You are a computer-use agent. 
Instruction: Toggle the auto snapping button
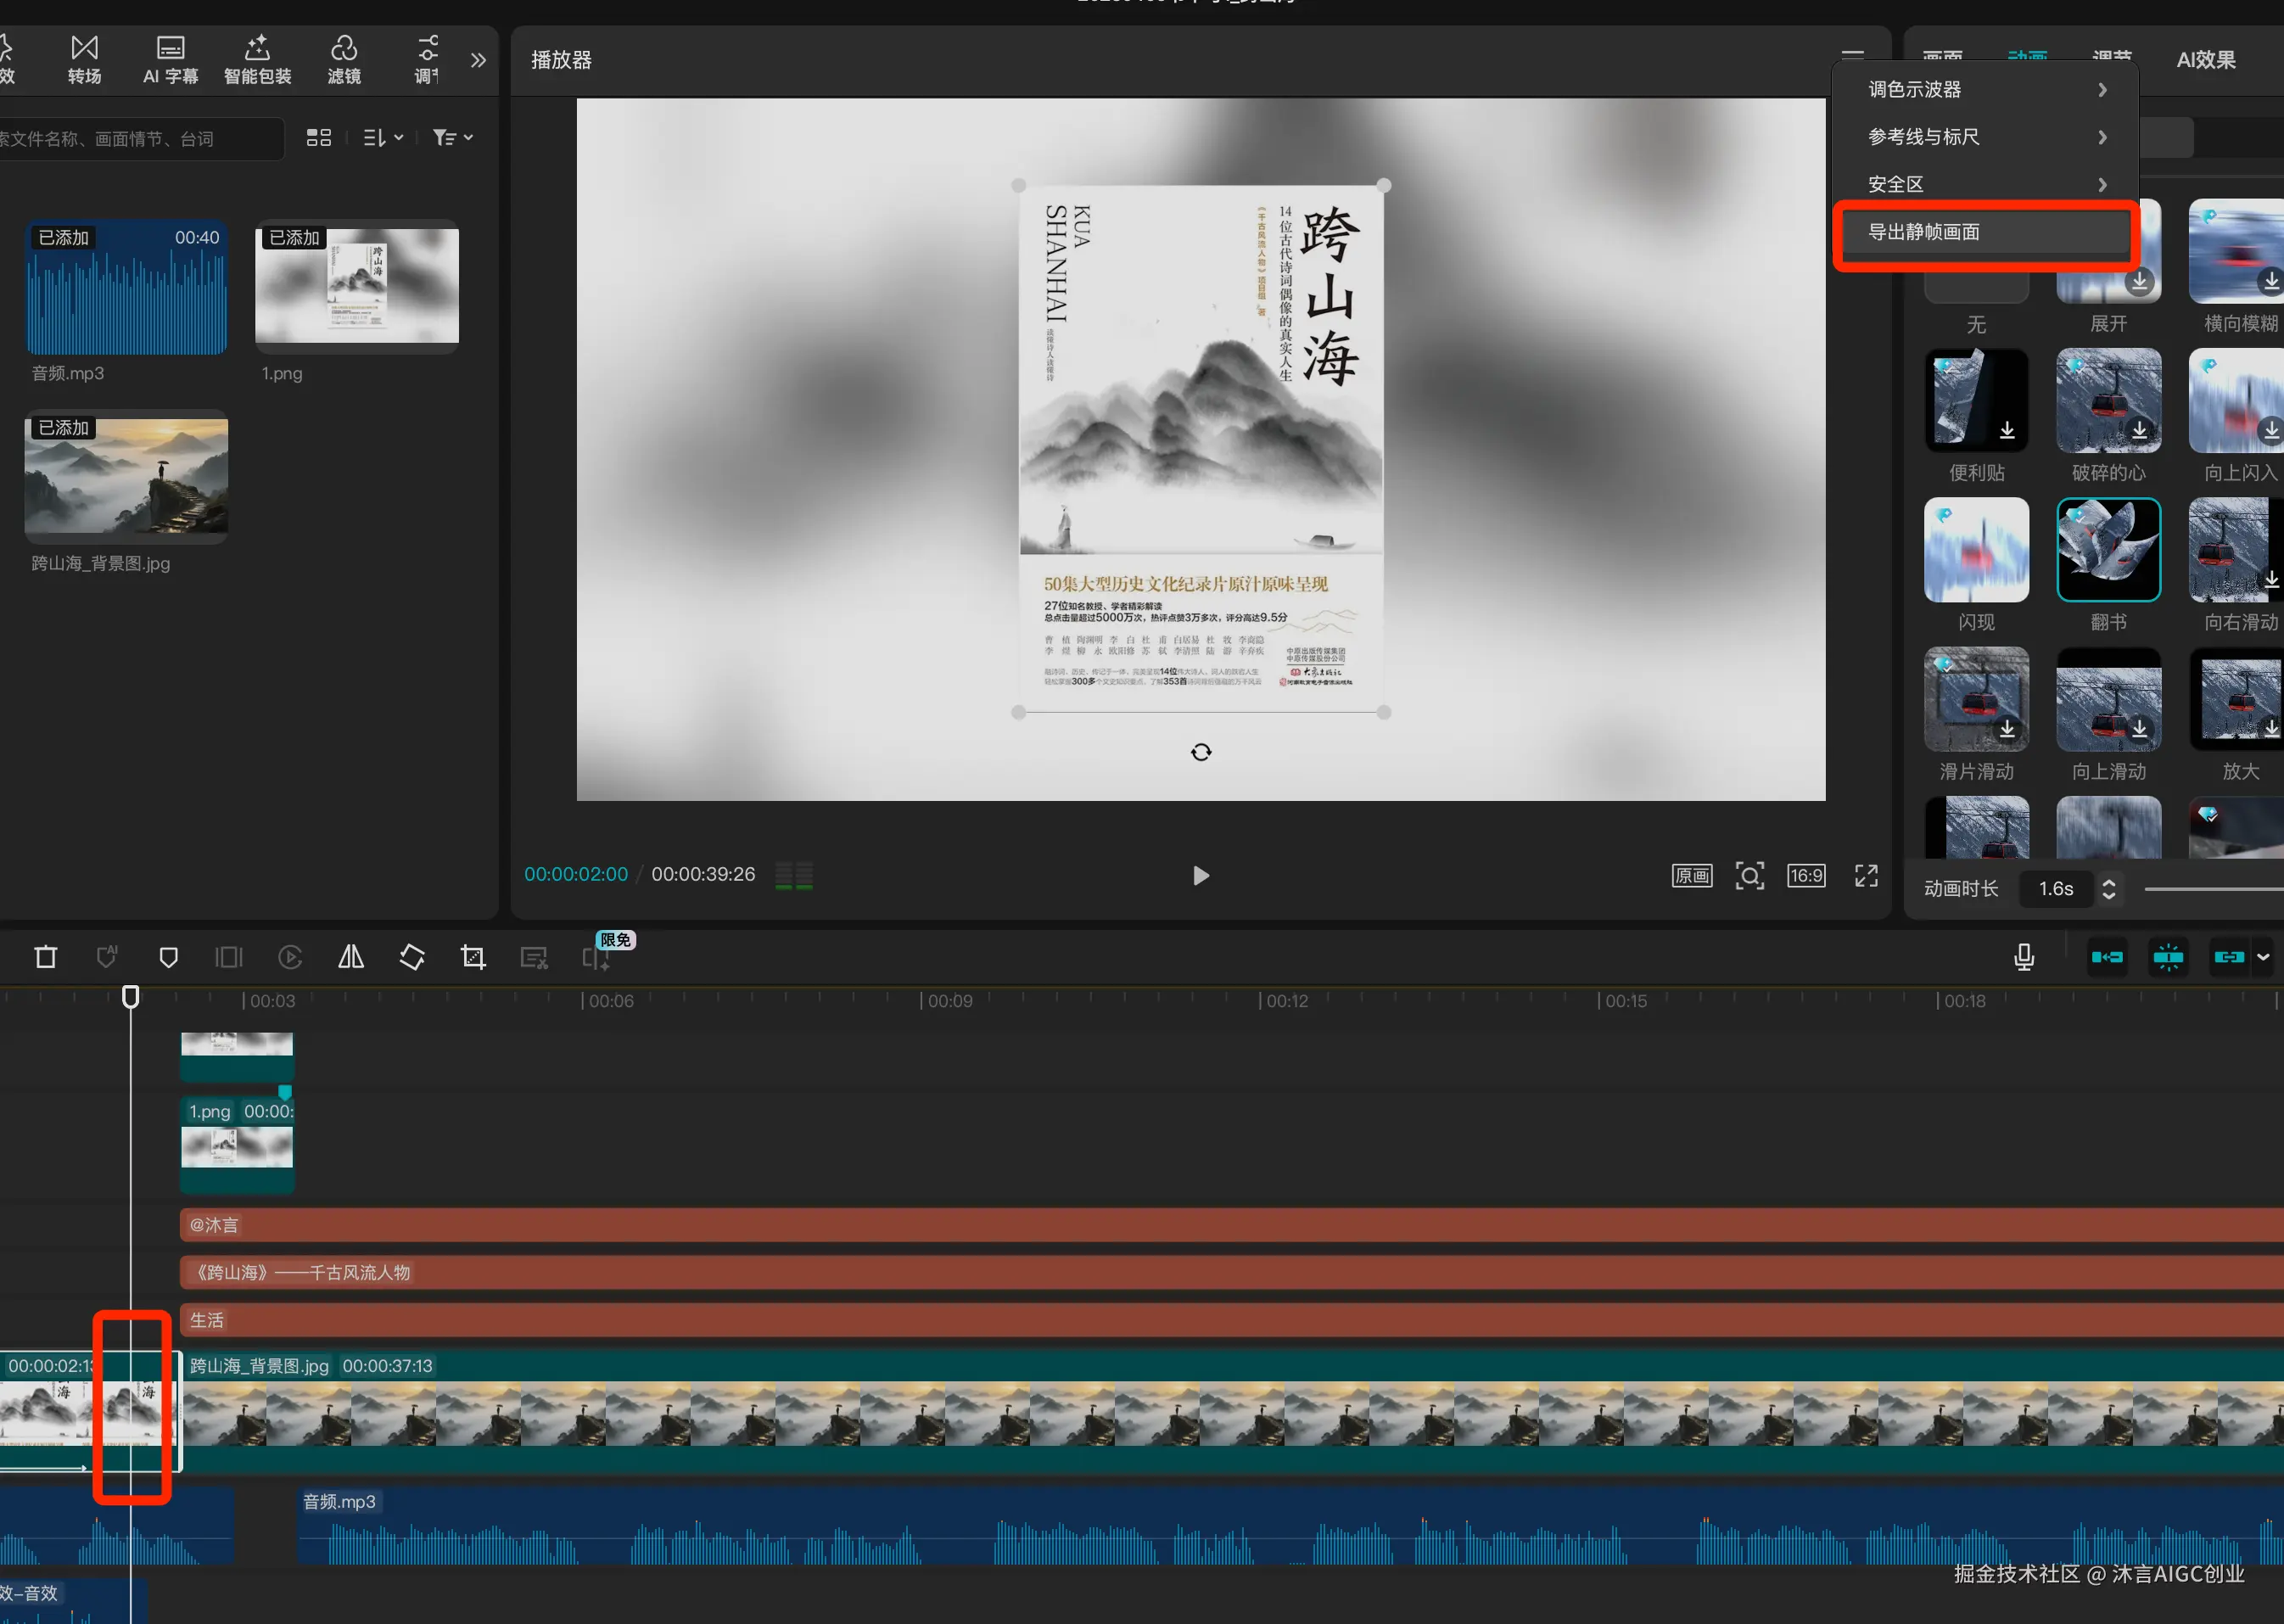click(x=2168, y=957)
